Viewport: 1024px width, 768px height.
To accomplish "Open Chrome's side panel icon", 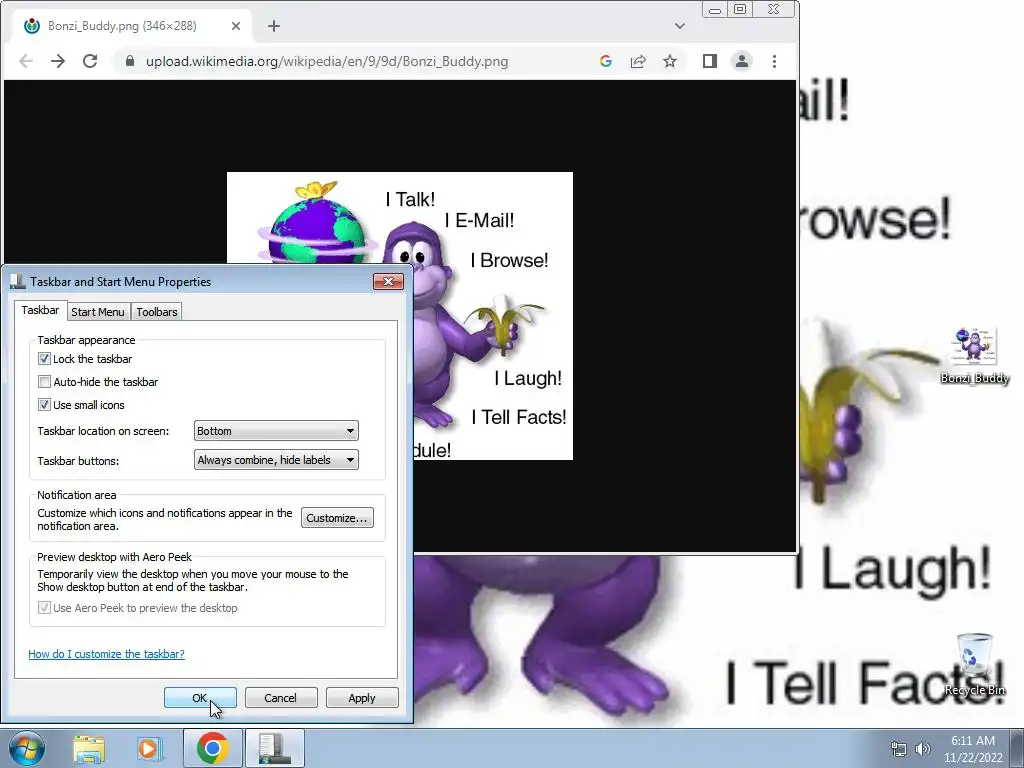I will tap(710, 61).
